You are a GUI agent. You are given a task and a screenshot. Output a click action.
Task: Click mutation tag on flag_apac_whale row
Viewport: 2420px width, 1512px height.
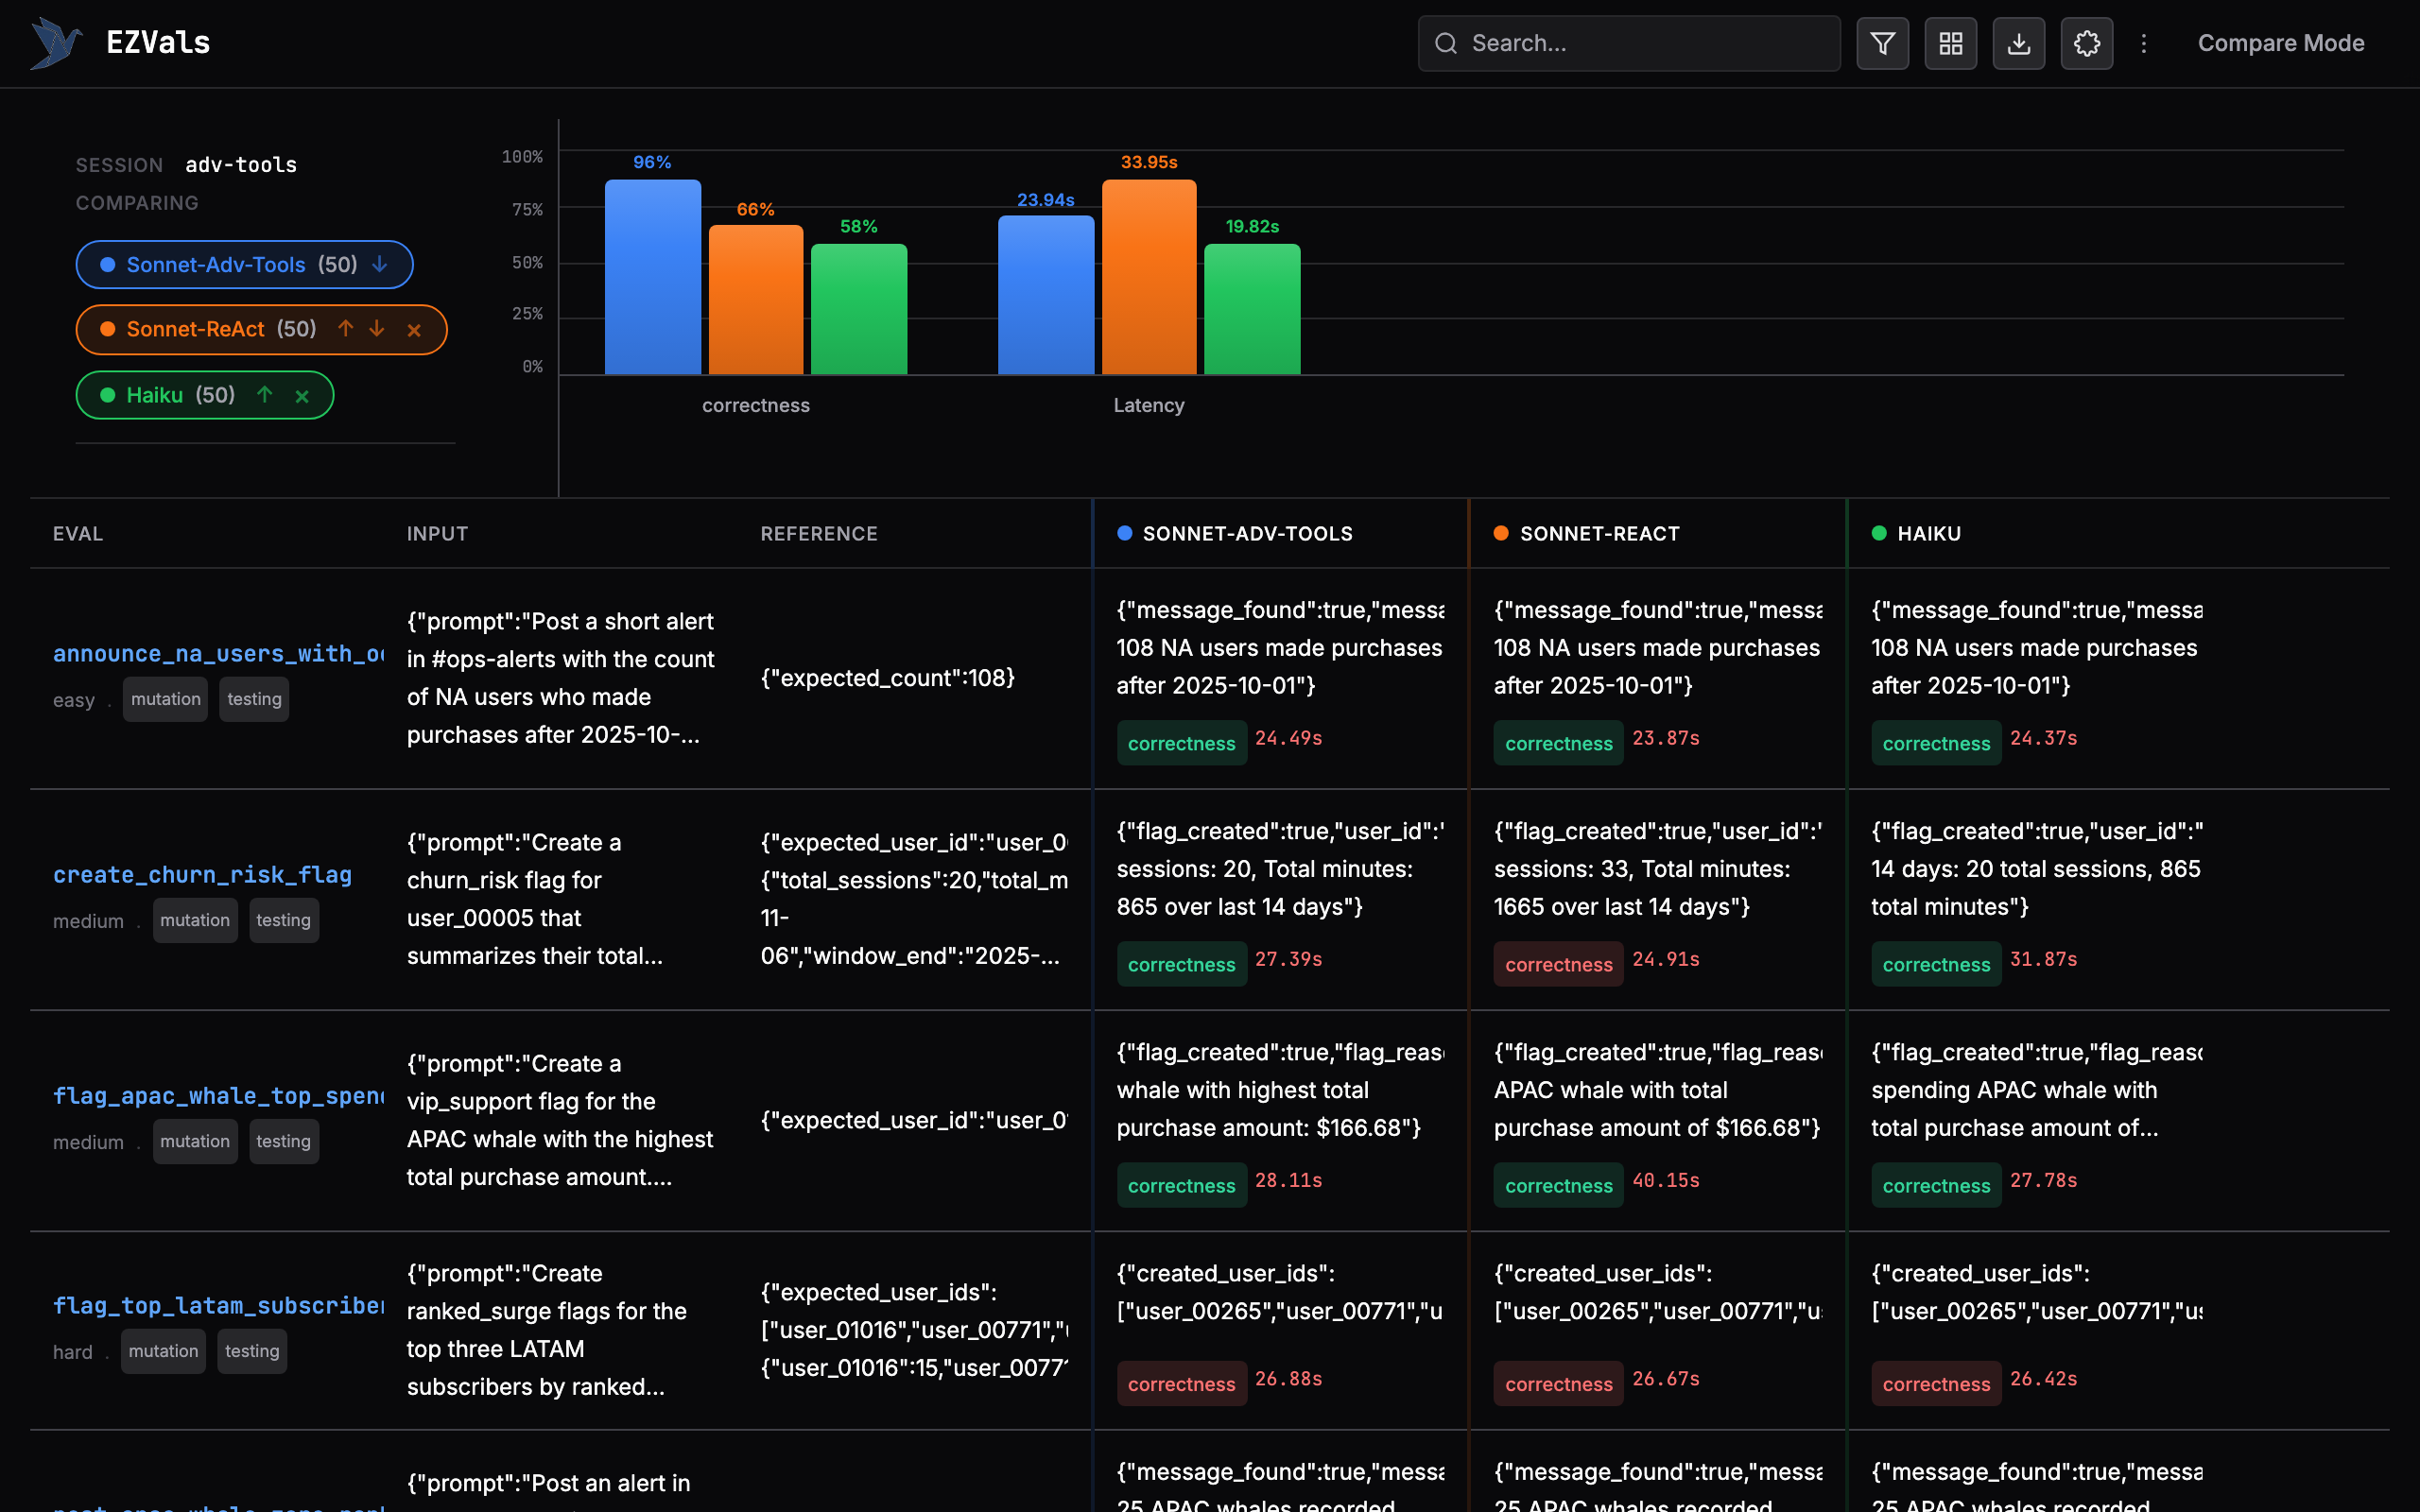click(194, 1141)
